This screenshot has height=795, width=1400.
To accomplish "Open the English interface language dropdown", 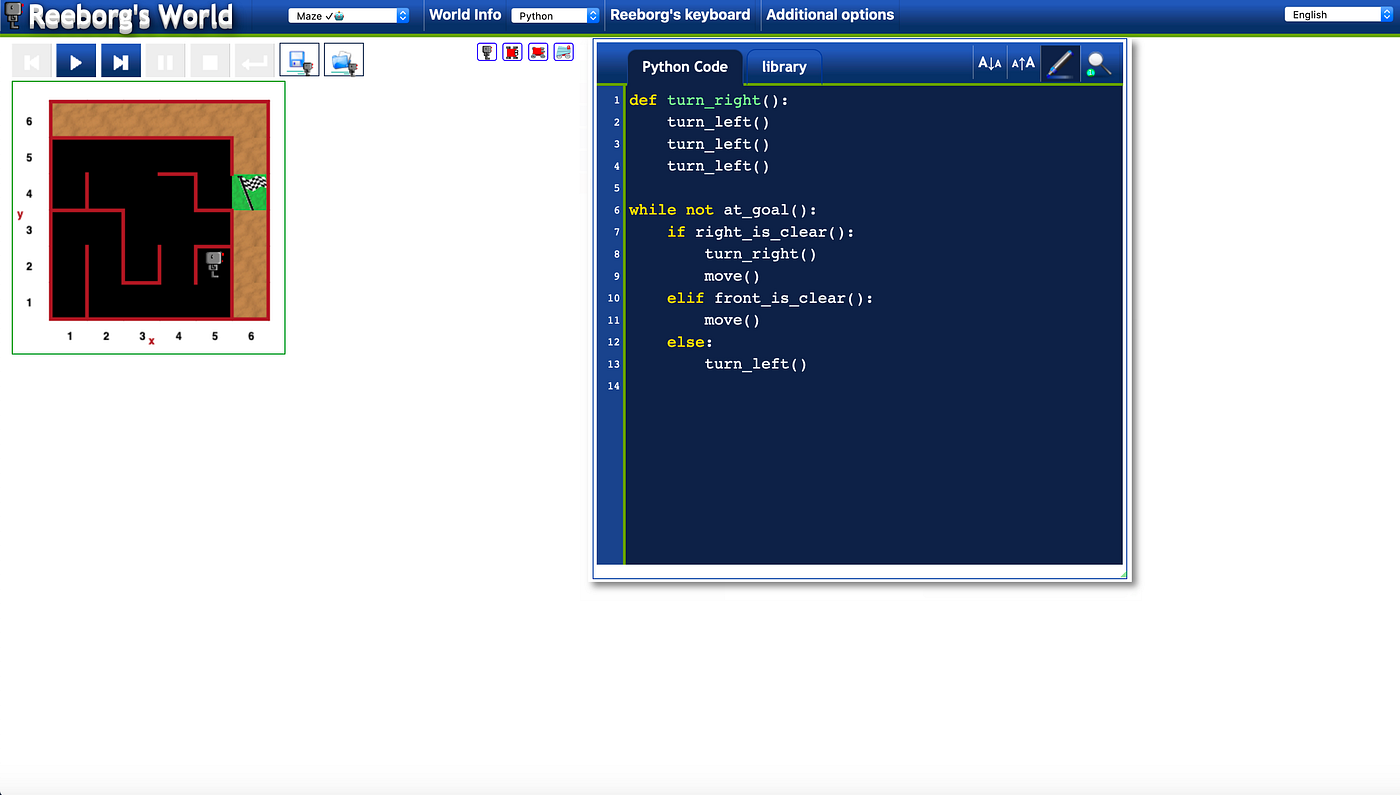I will 1336,13.
